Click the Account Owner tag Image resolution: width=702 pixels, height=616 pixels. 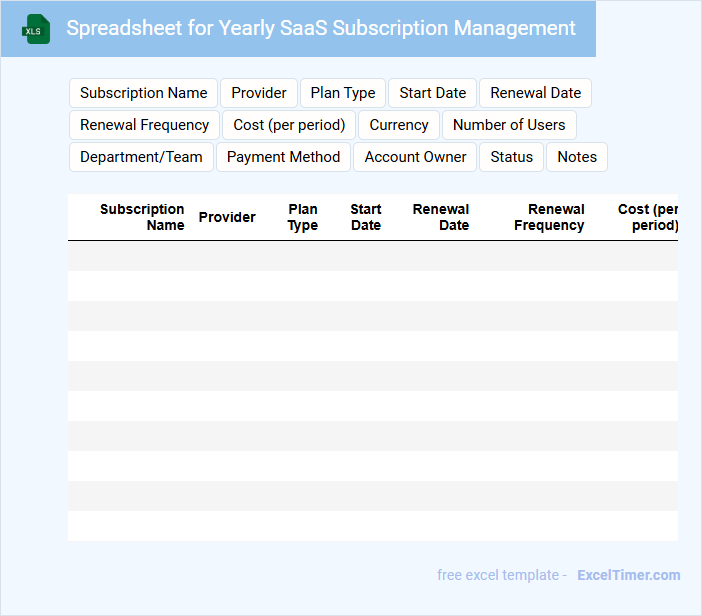415,157
